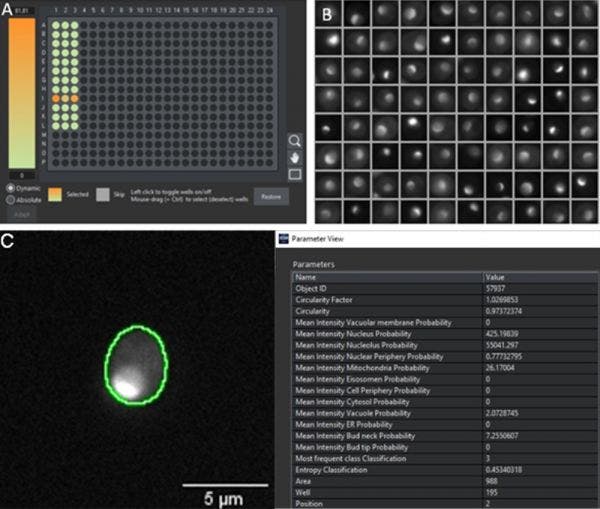This screenshot has width=600, height=509.
Task: Click the green-outlined cell in the image
Action: 136,367
